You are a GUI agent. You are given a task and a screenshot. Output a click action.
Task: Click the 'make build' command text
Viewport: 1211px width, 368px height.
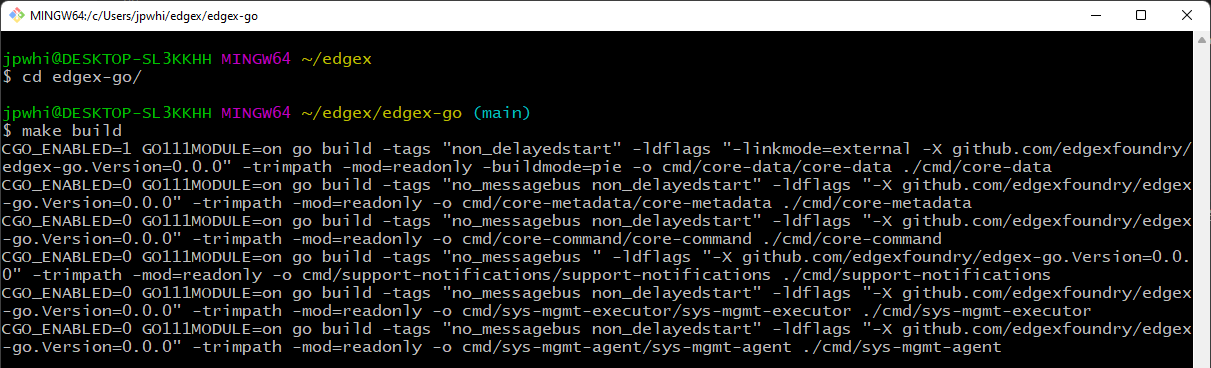tap(72, 131)
